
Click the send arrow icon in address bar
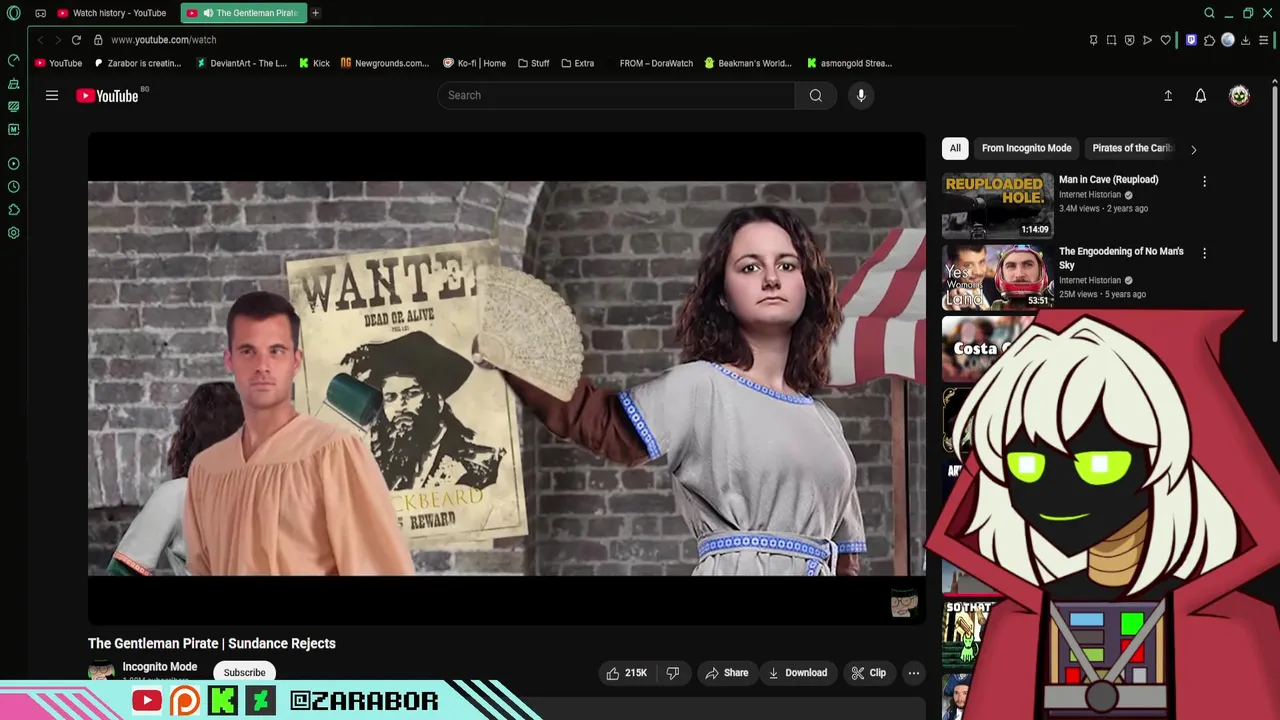click(1147, 40)
